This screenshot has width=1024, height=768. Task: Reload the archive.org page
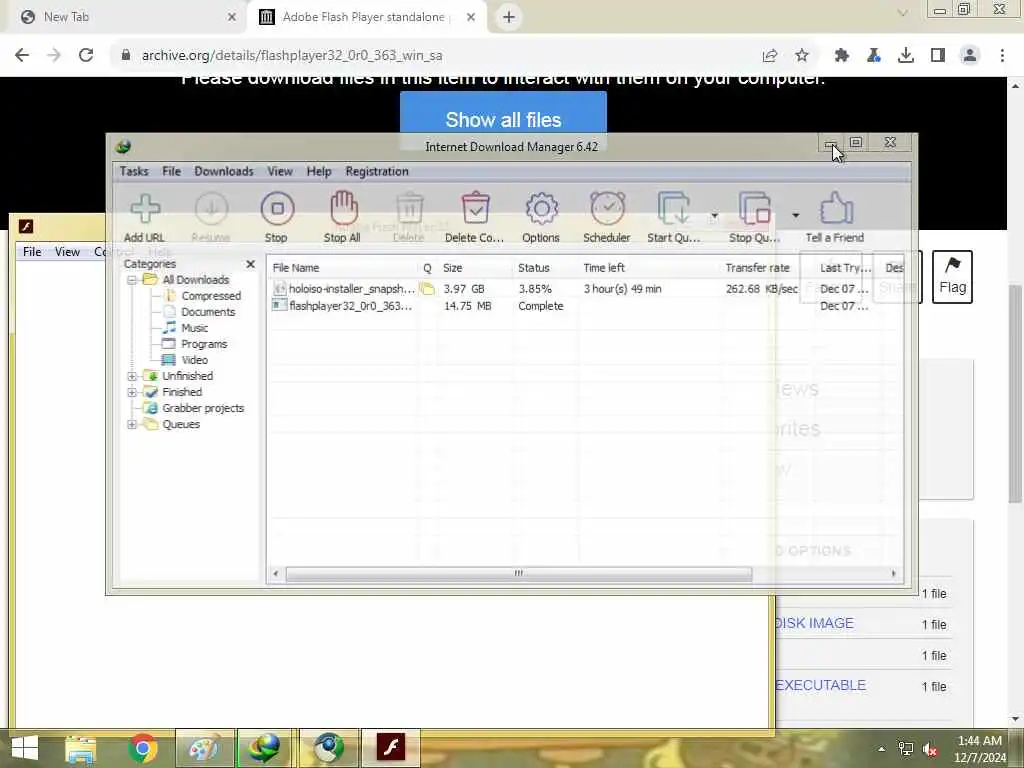pyautogui.click(x=86, y=56)
